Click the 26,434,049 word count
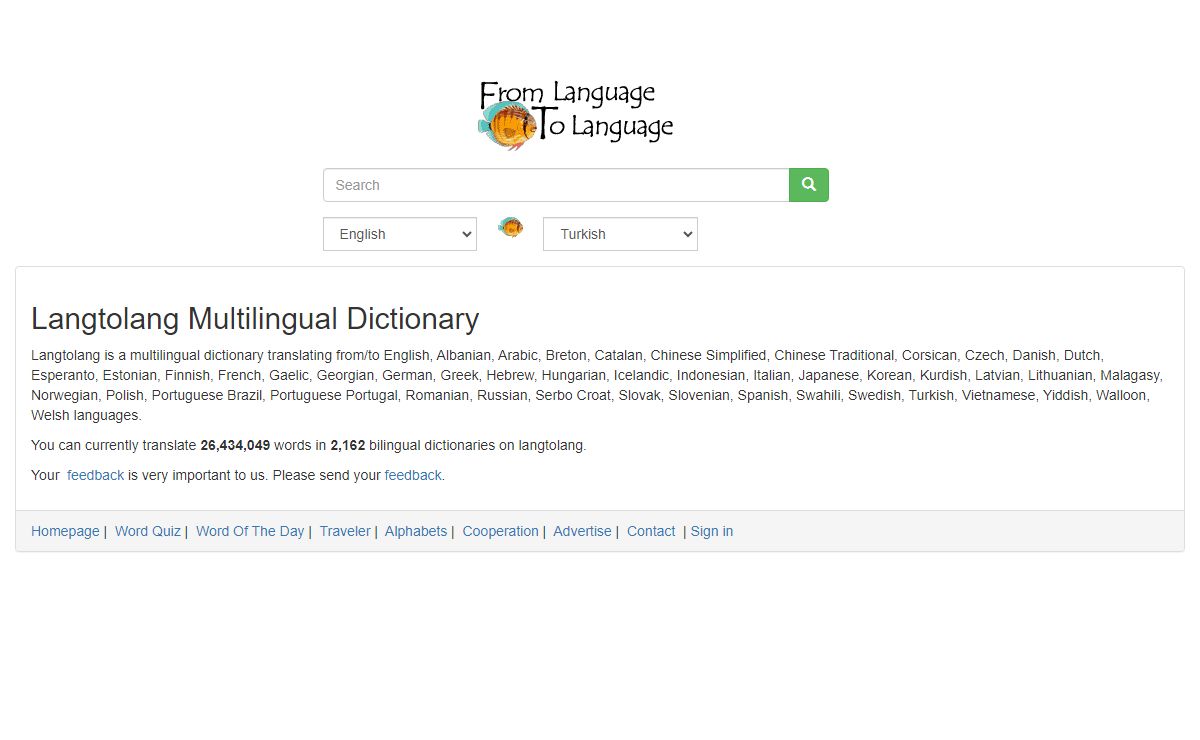This screenshot has height=740, width=1200. (235, 445)
